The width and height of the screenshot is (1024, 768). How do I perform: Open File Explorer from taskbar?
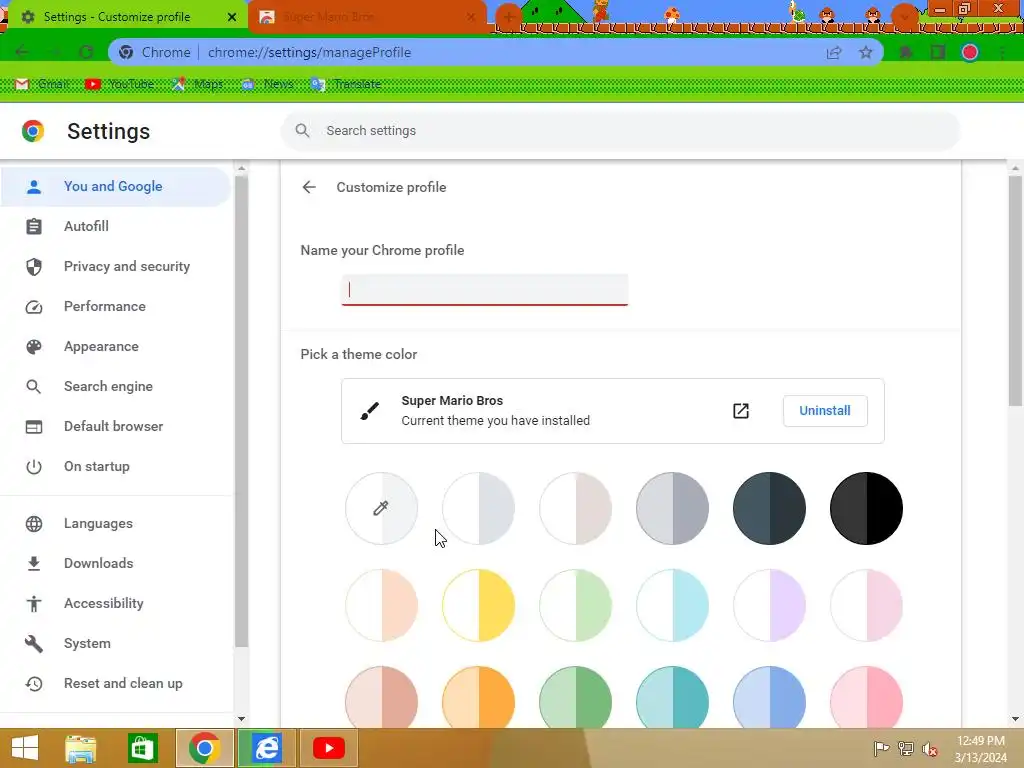tap(80, 748)
